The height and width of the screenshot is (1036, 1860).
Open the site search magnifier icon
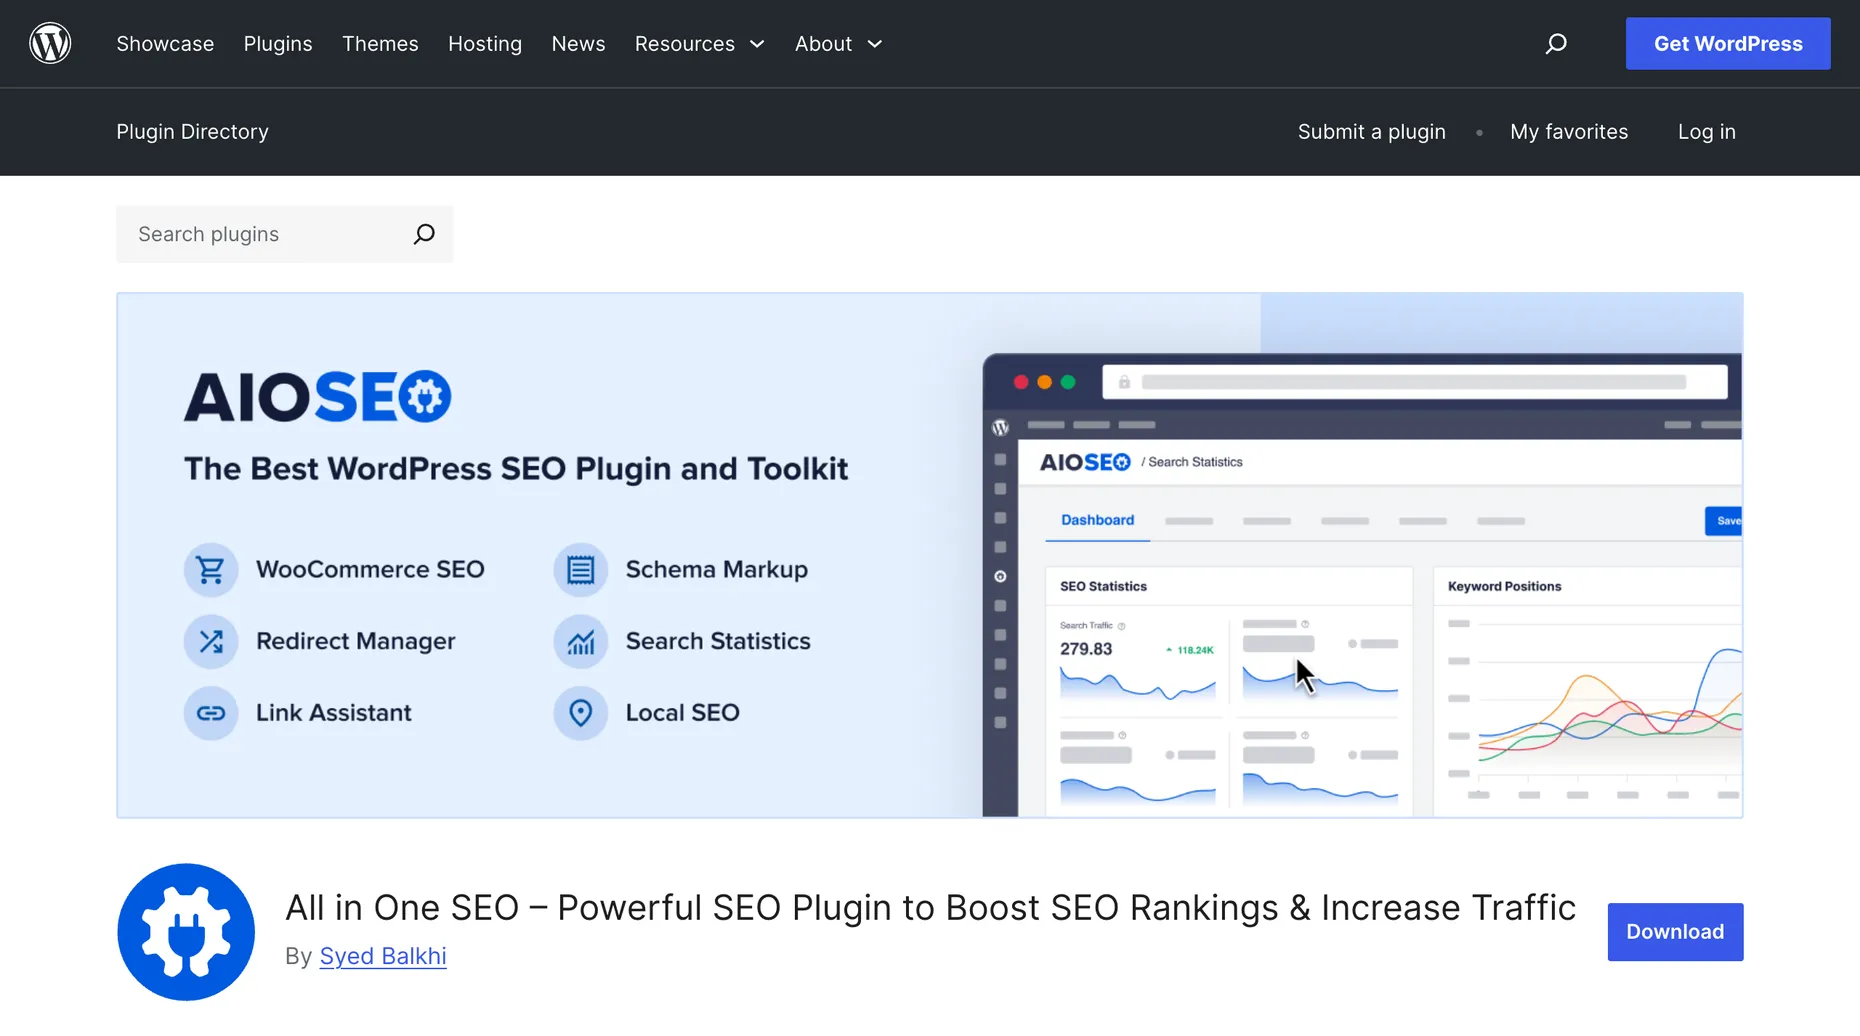(1556, 44)
